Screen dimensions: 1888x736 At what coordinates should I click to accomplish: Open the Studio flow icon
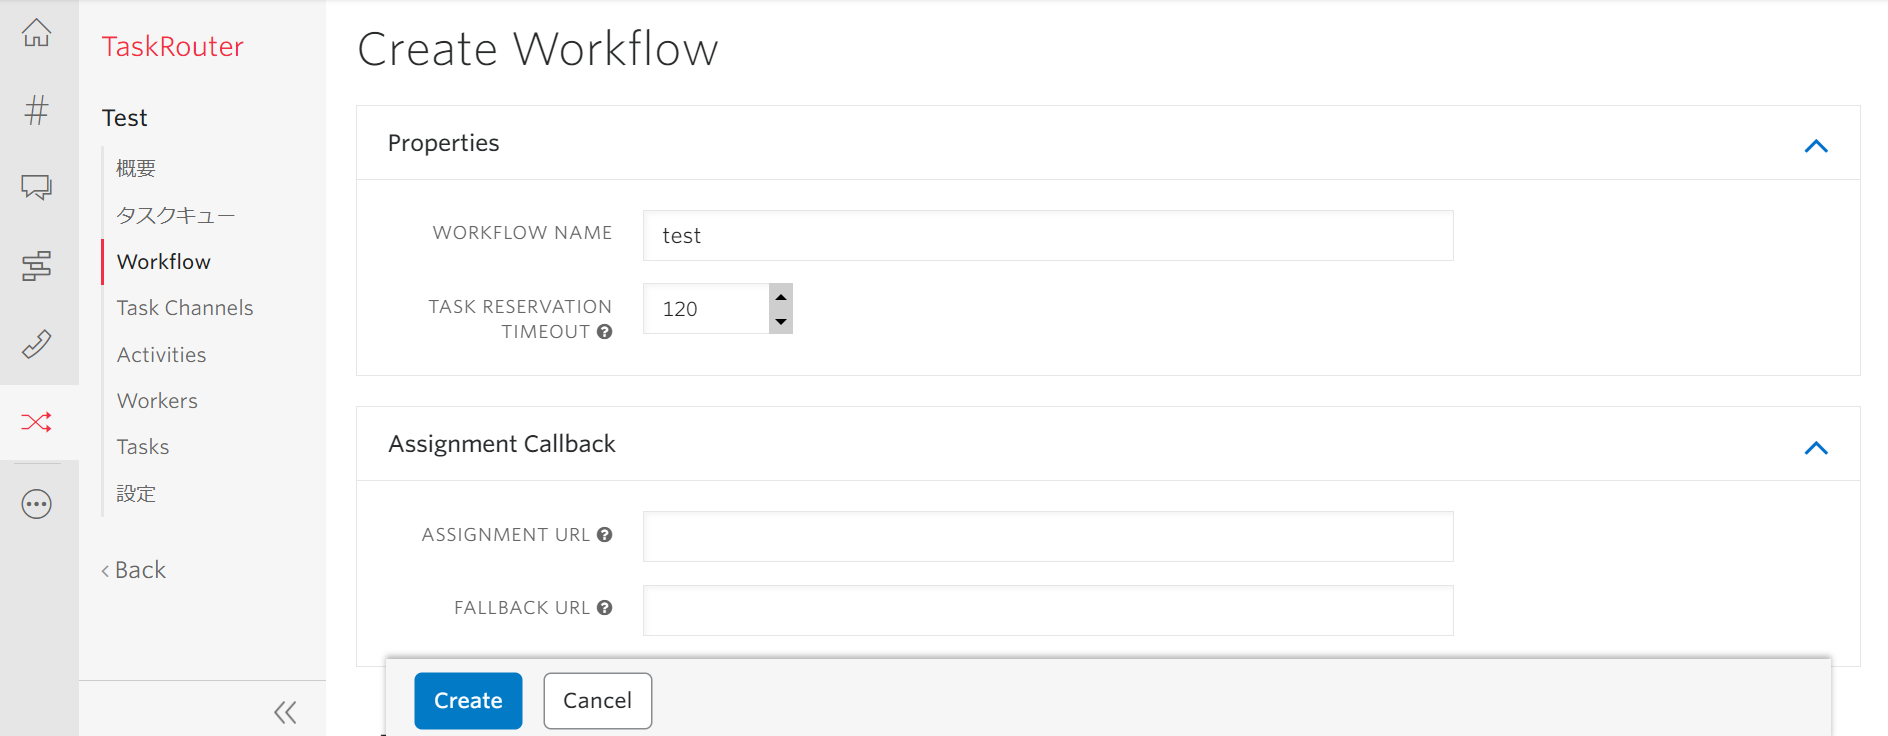37,266
